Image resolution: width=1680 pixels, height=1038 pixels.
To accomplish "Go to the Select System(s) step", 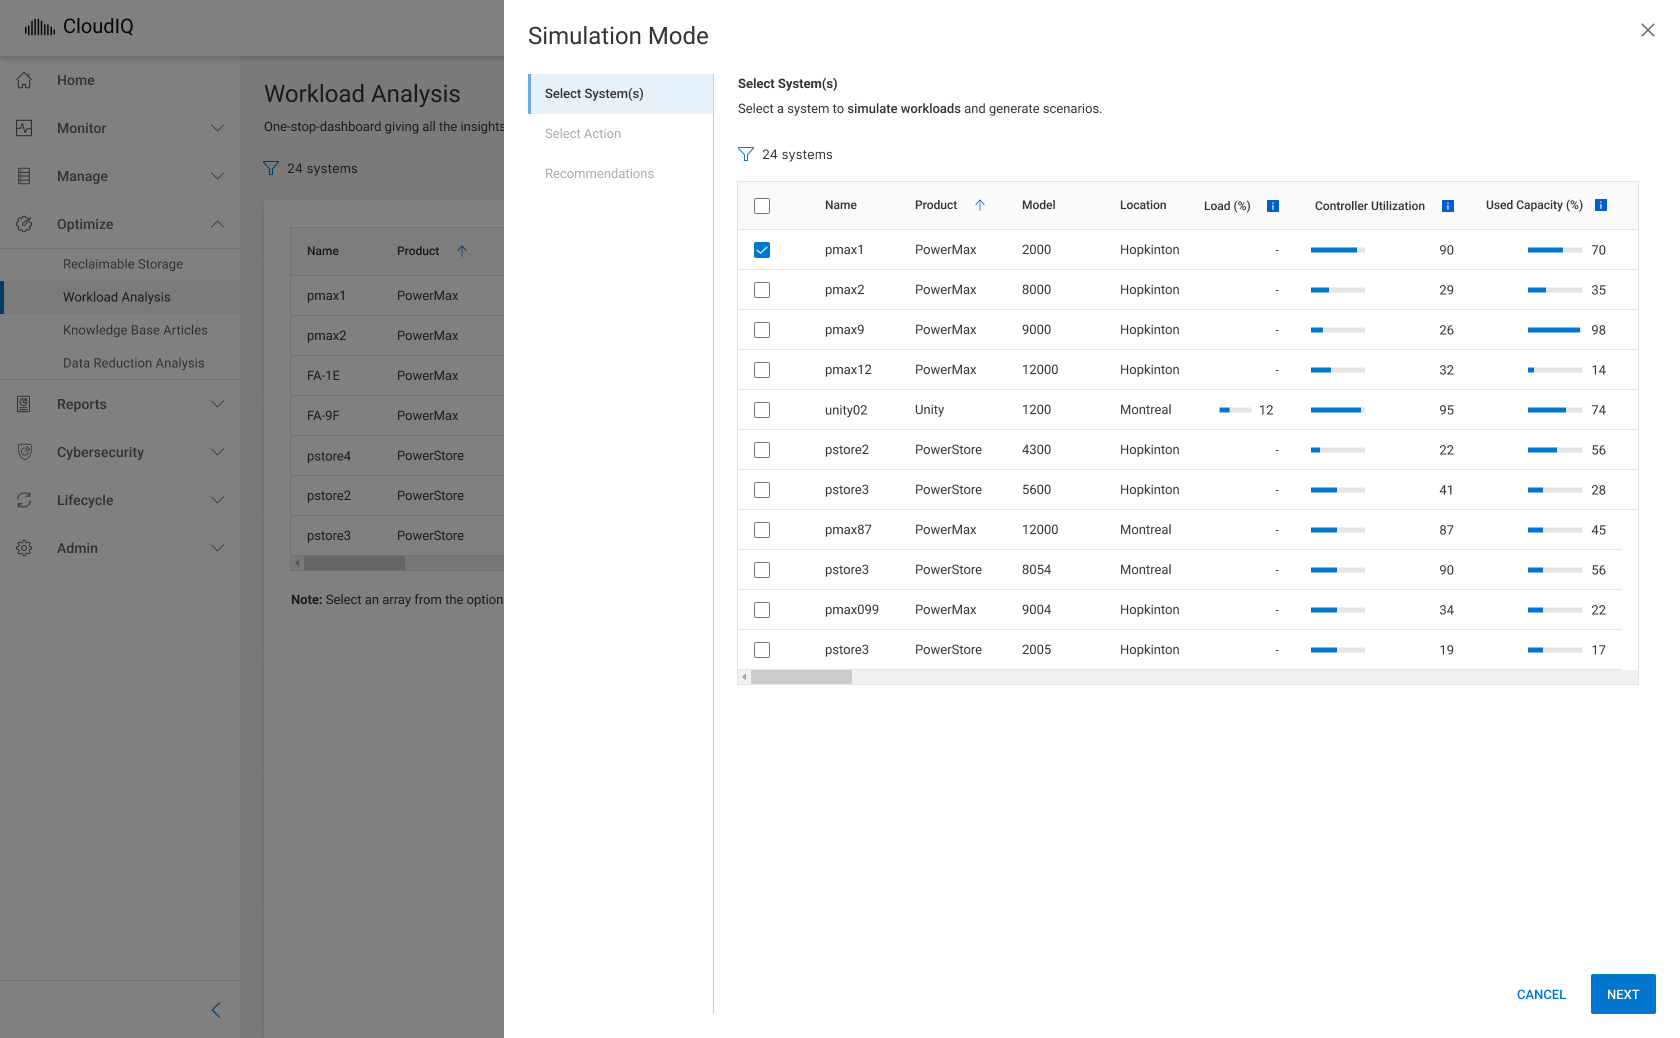I will point(621,94).
